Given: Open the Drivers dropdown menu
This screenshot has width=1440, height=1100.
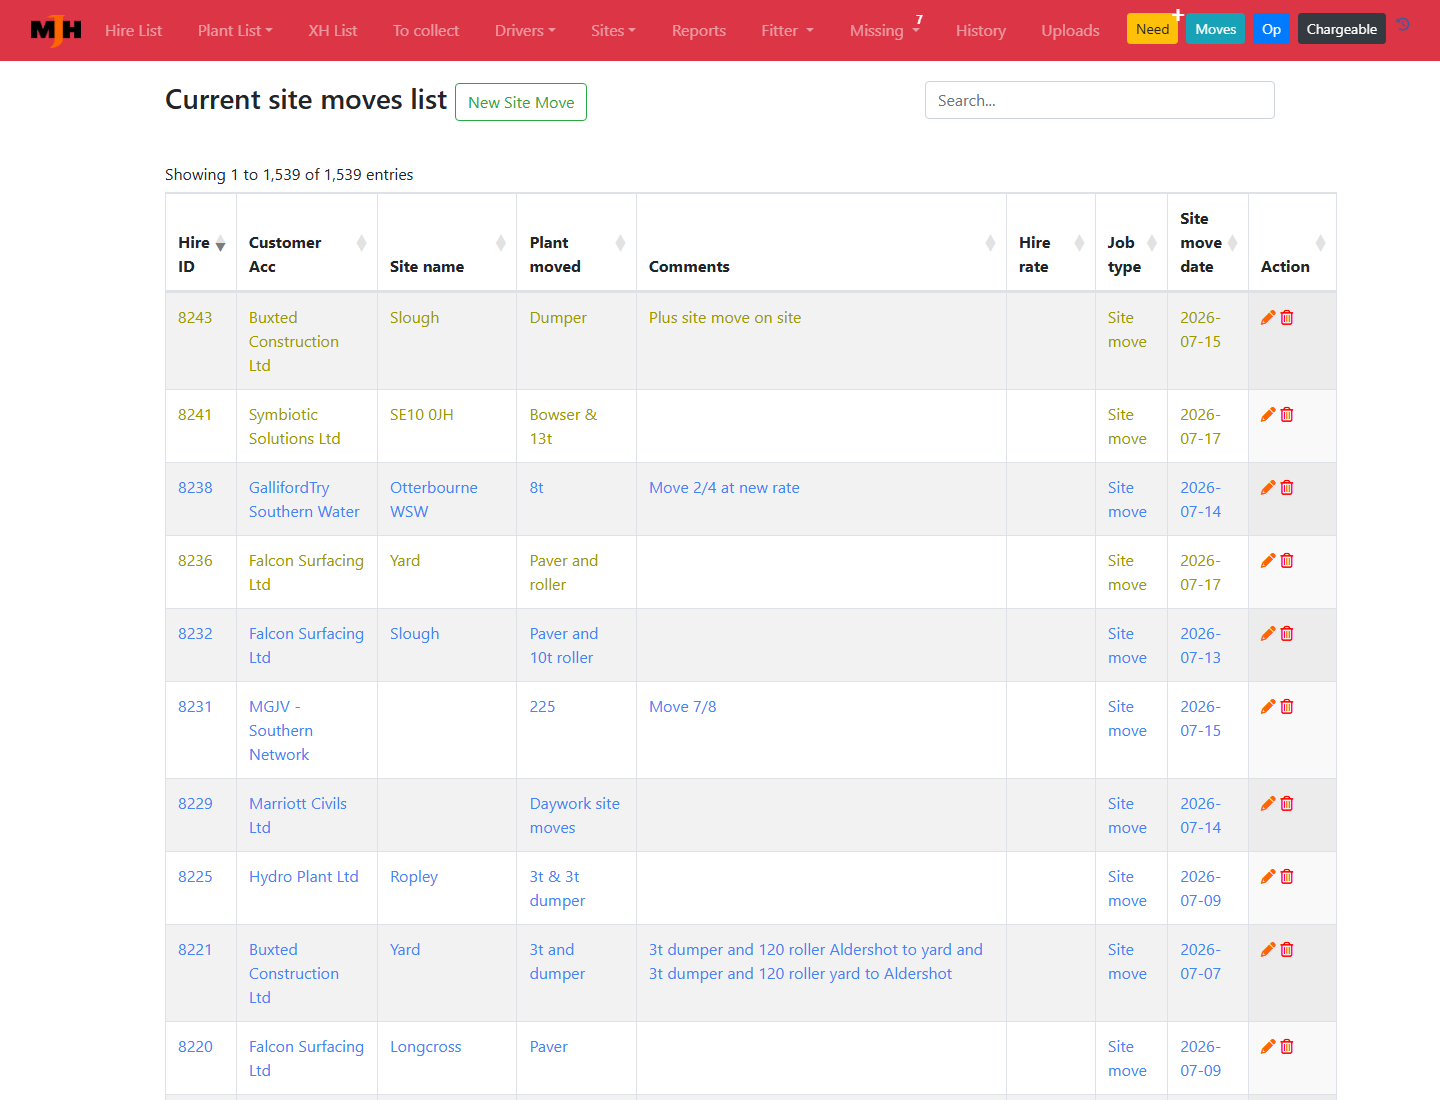Looking at the screenshot, I should tap(525, 30).
